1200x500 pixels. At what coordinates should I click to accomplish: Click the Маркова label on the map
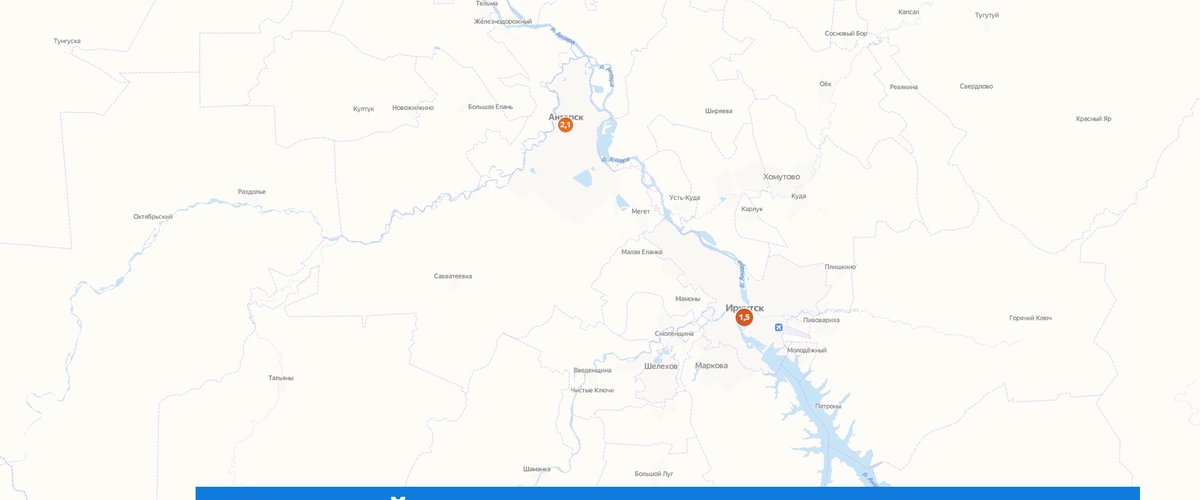(711, 365)
